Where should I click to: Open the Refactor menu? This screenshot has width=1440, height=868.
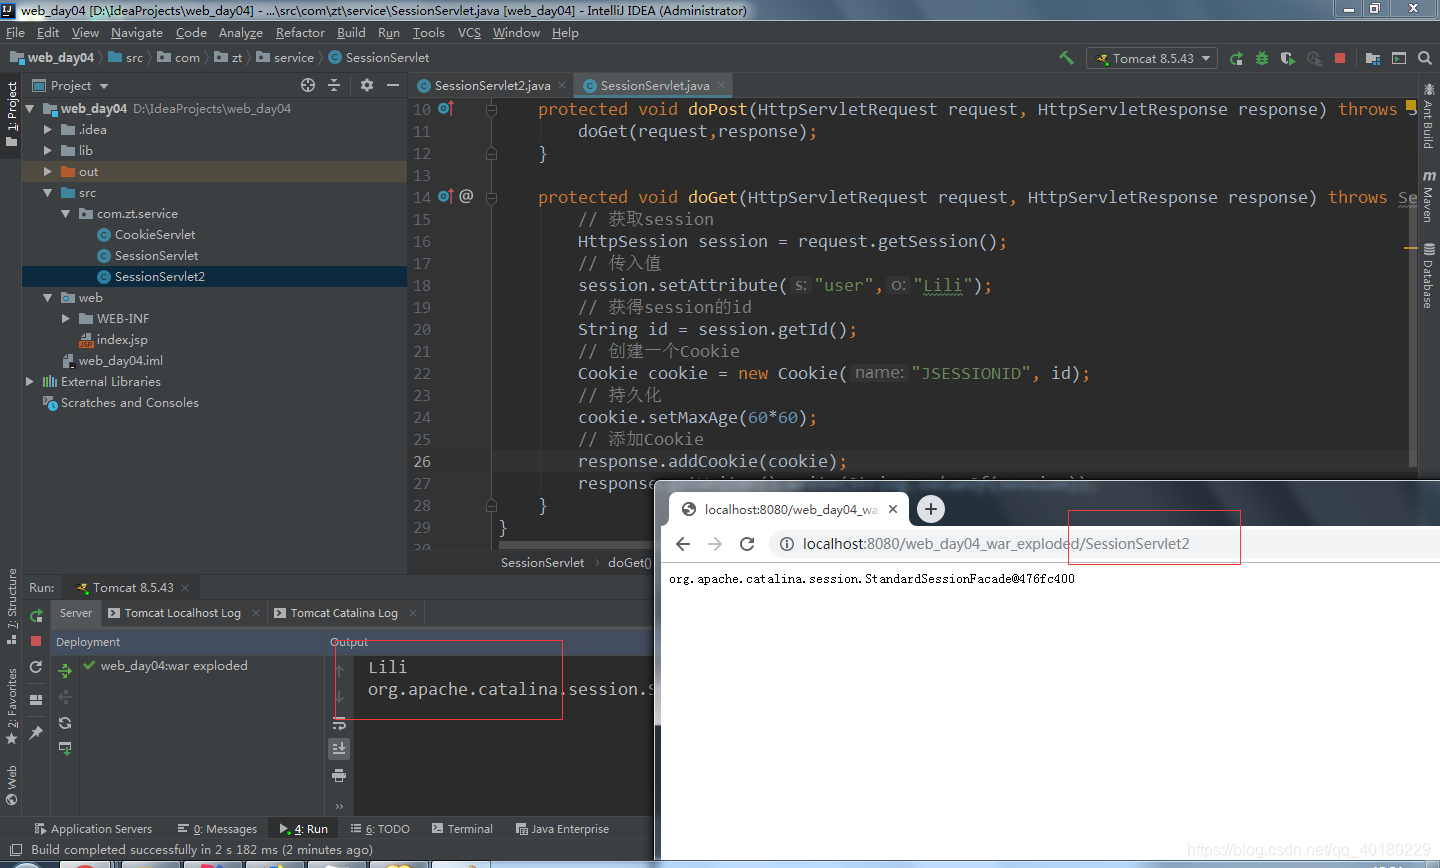300,32
